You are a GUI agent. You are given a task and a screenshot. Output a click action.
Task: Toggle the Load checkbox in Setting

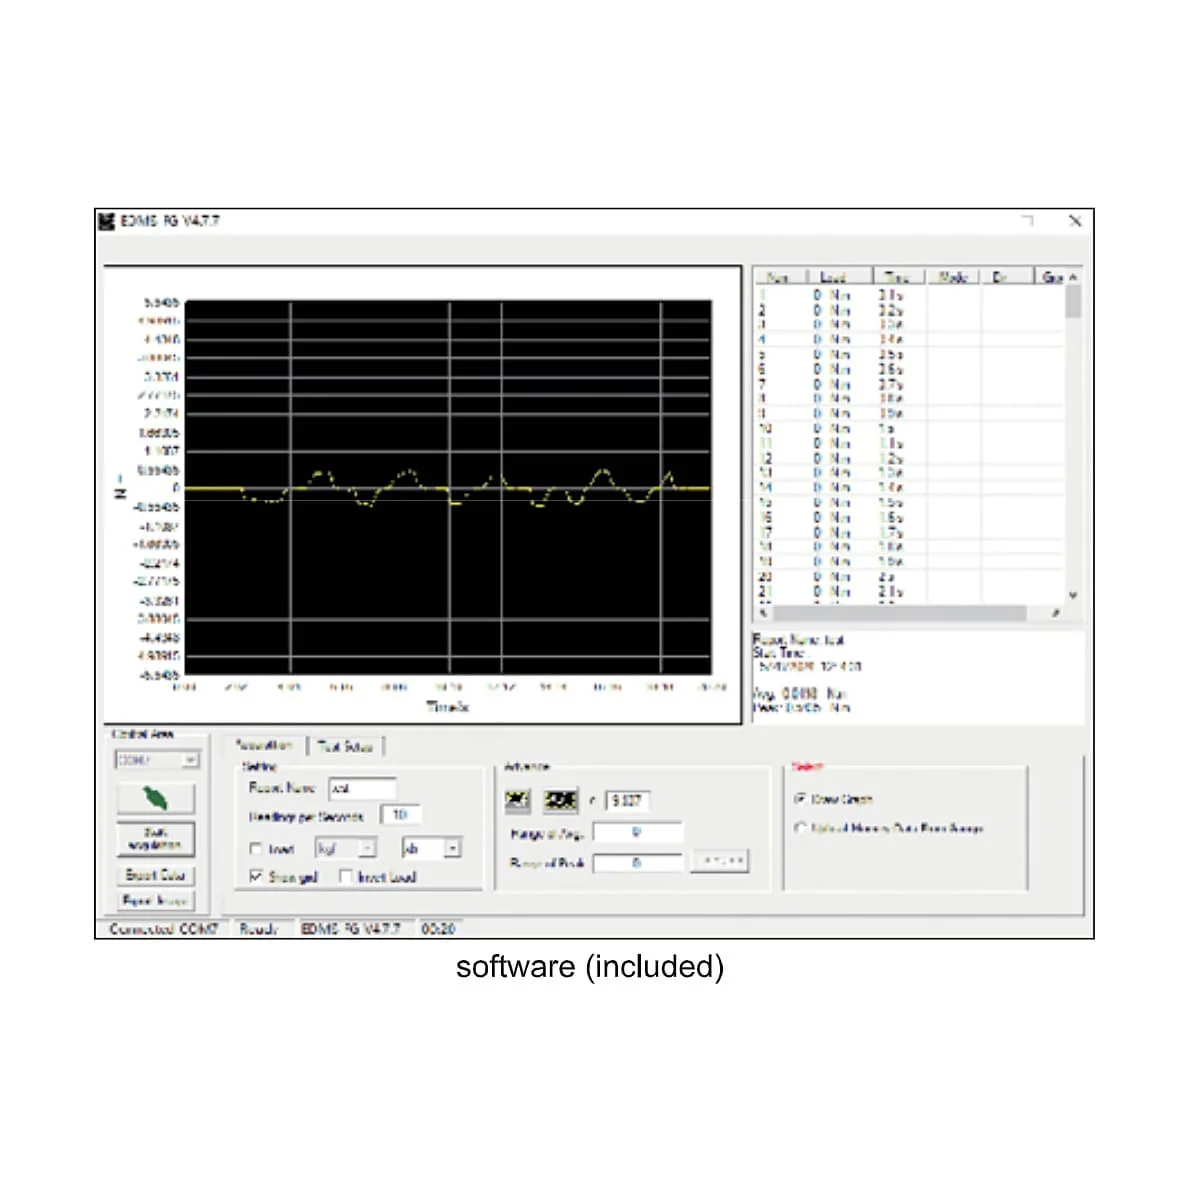256,848
